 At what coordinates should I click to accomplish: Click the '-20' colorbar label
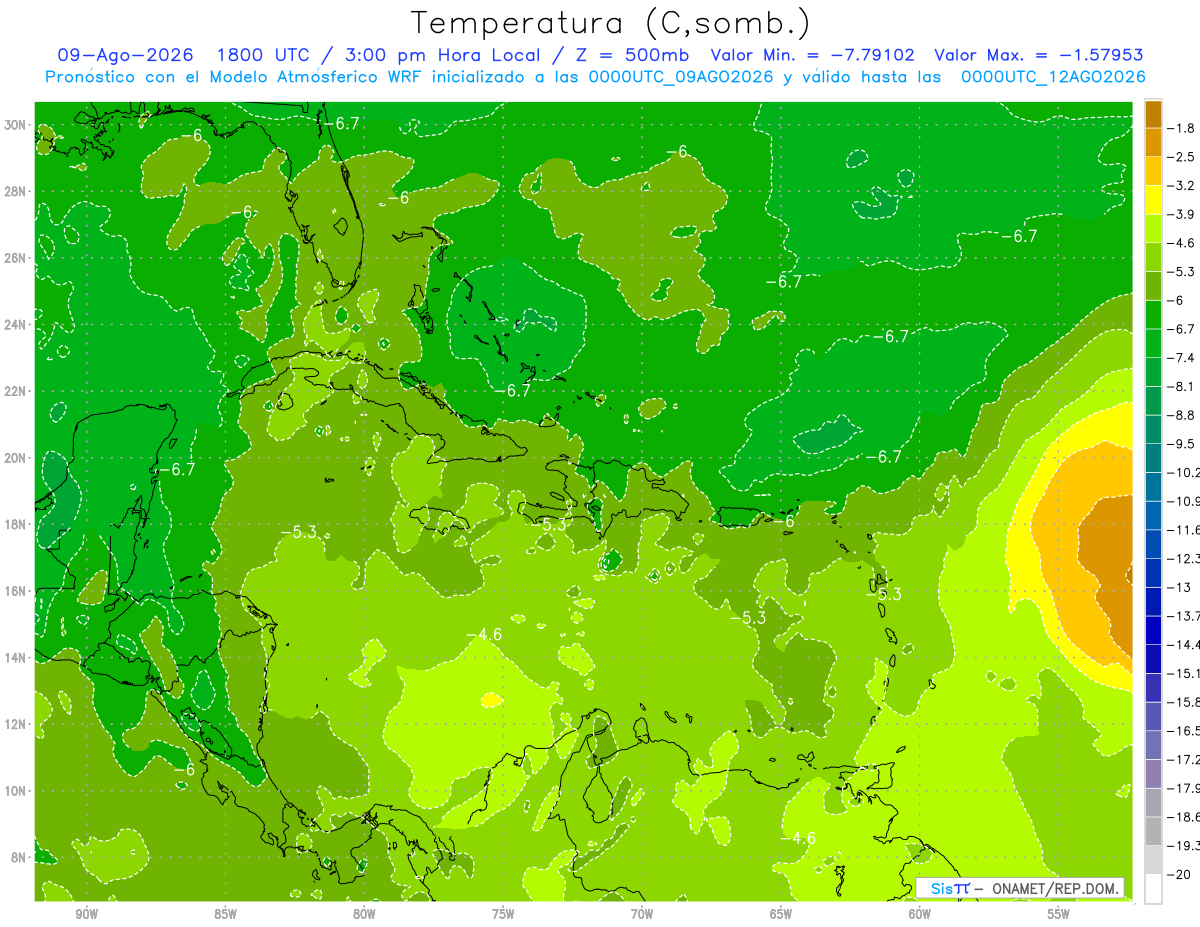click(x=1181, y=875)
